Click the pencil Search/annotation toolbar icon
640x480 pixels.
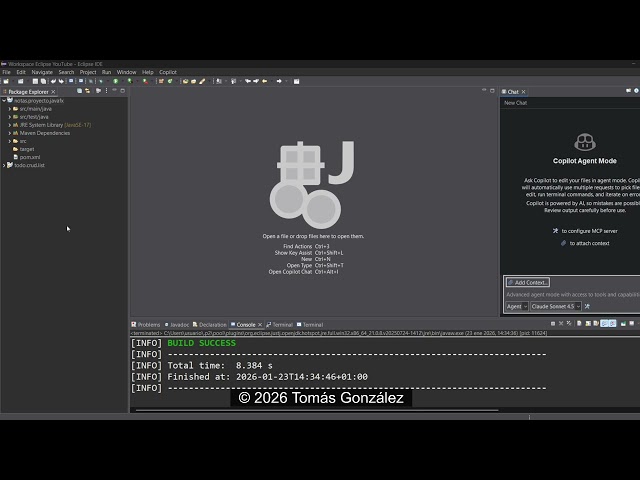[x=202, y=81]
